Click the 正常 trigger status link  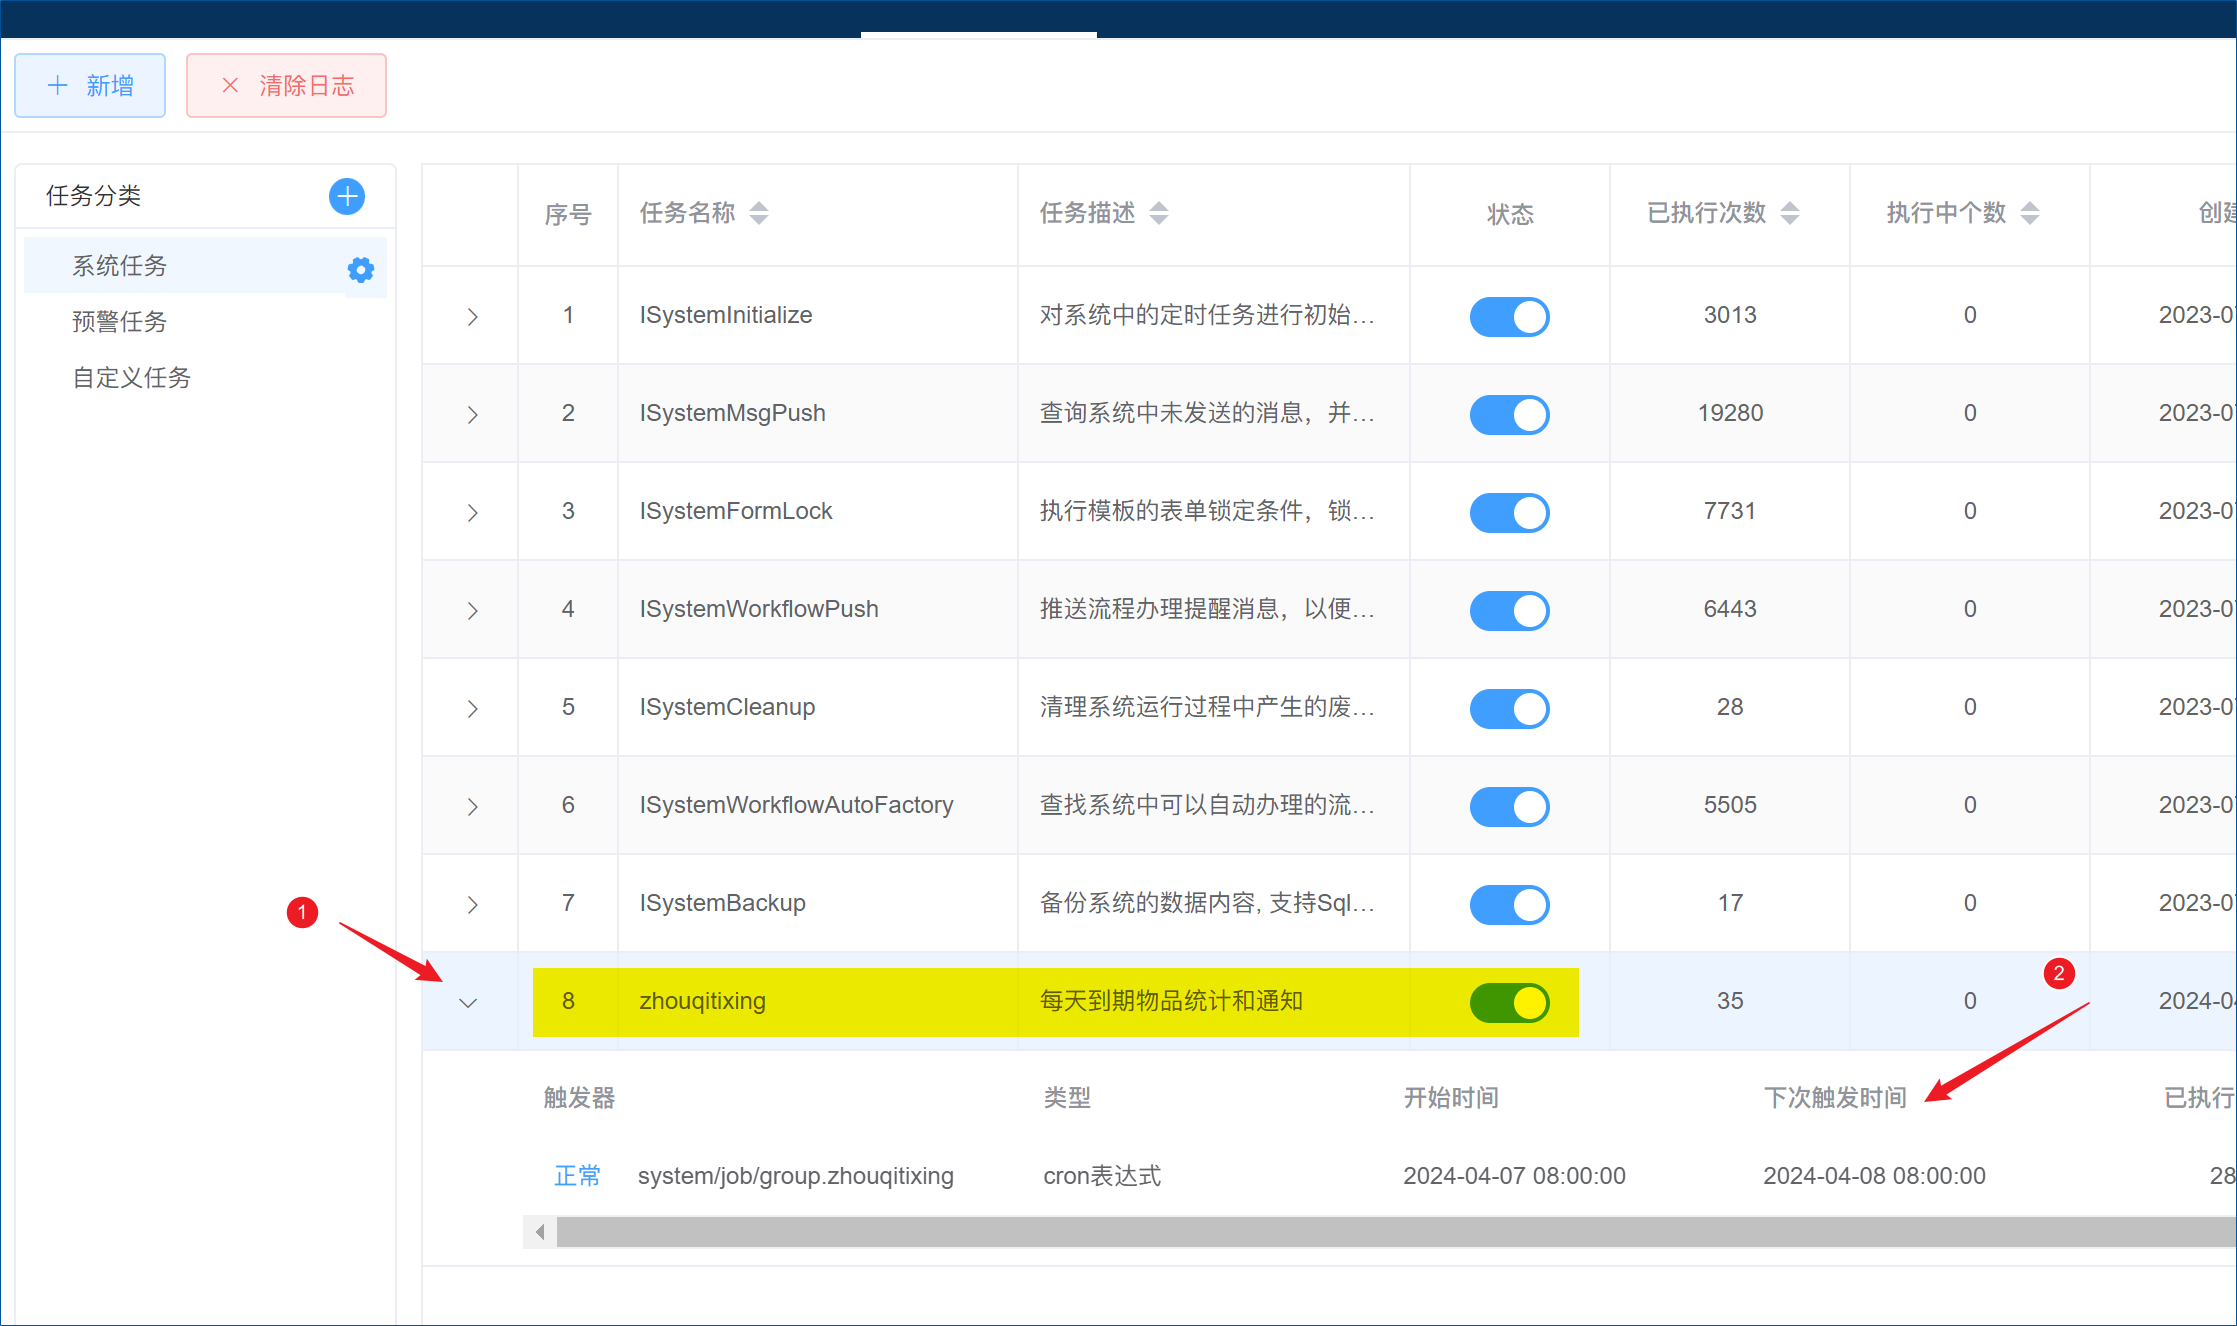tap(577, 1175)
